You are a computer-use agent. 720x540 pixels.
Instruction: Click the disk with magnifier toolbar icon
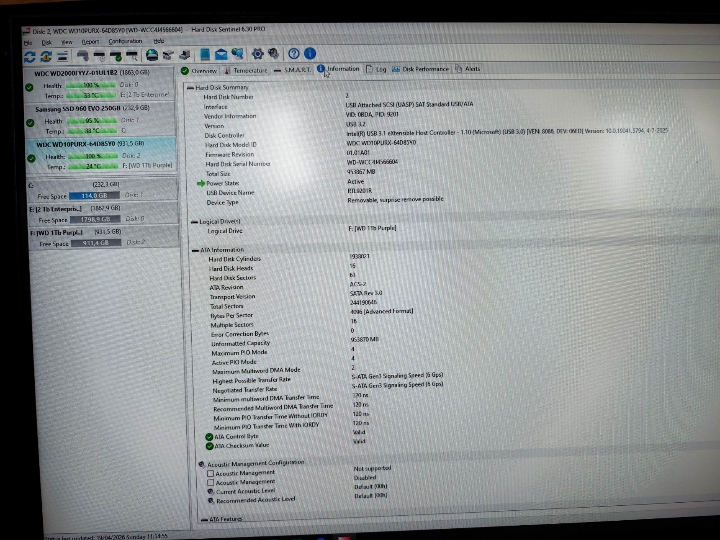132,56
